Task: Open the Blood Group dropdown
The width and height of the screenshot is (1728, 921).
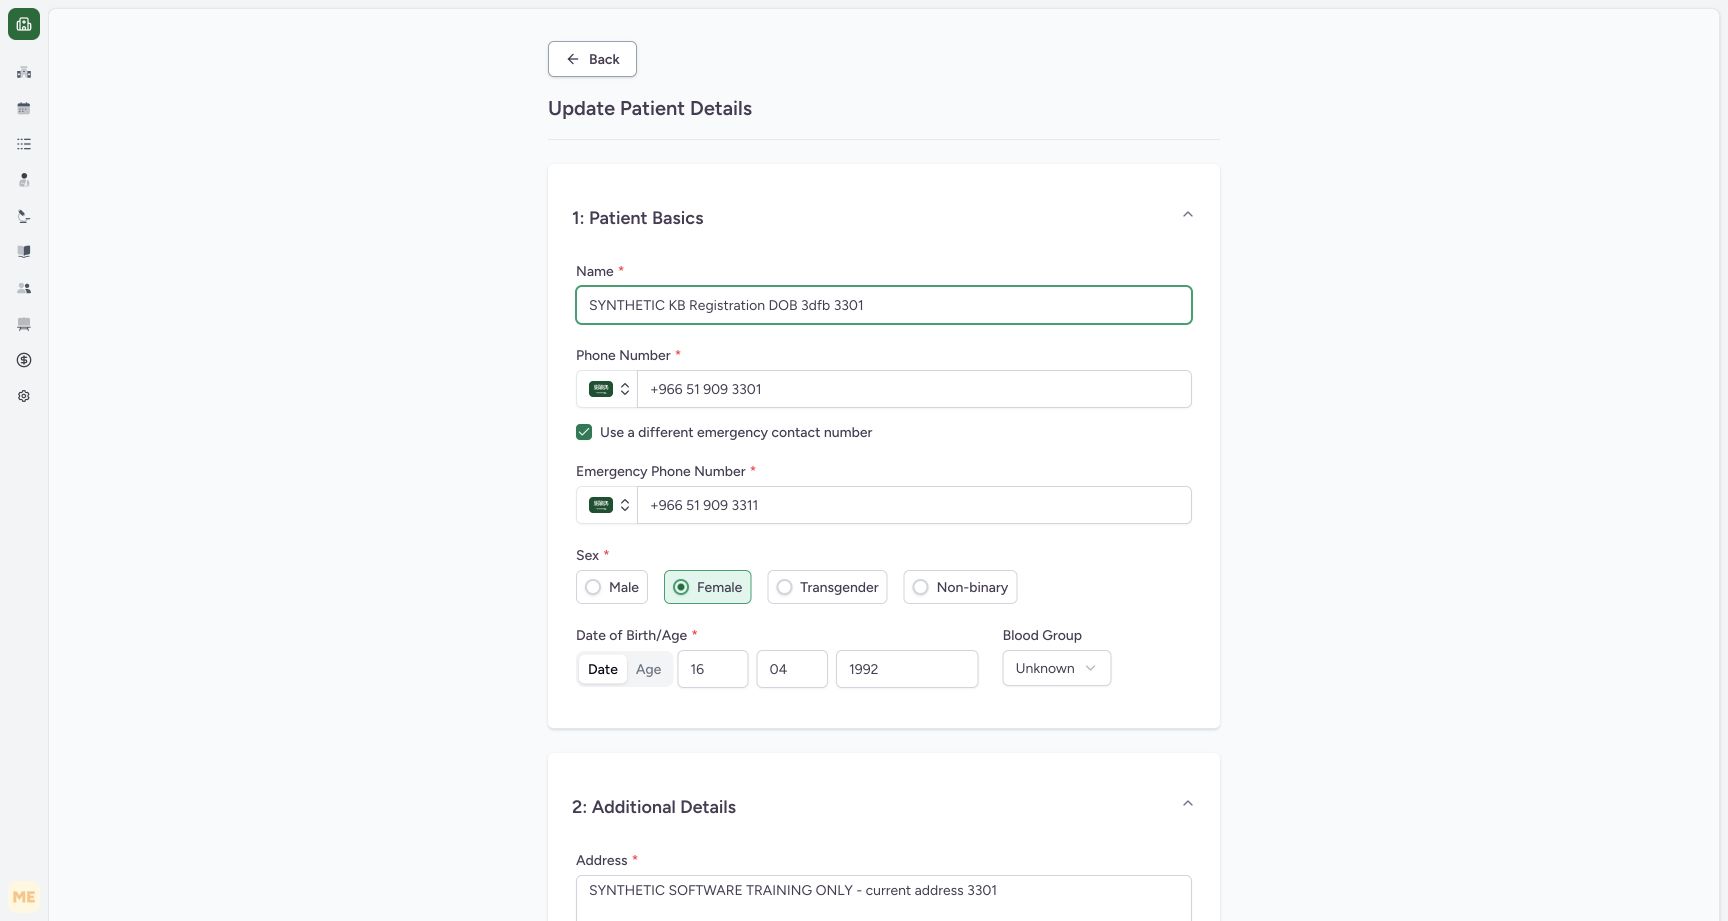Action: pos(1056,668)
